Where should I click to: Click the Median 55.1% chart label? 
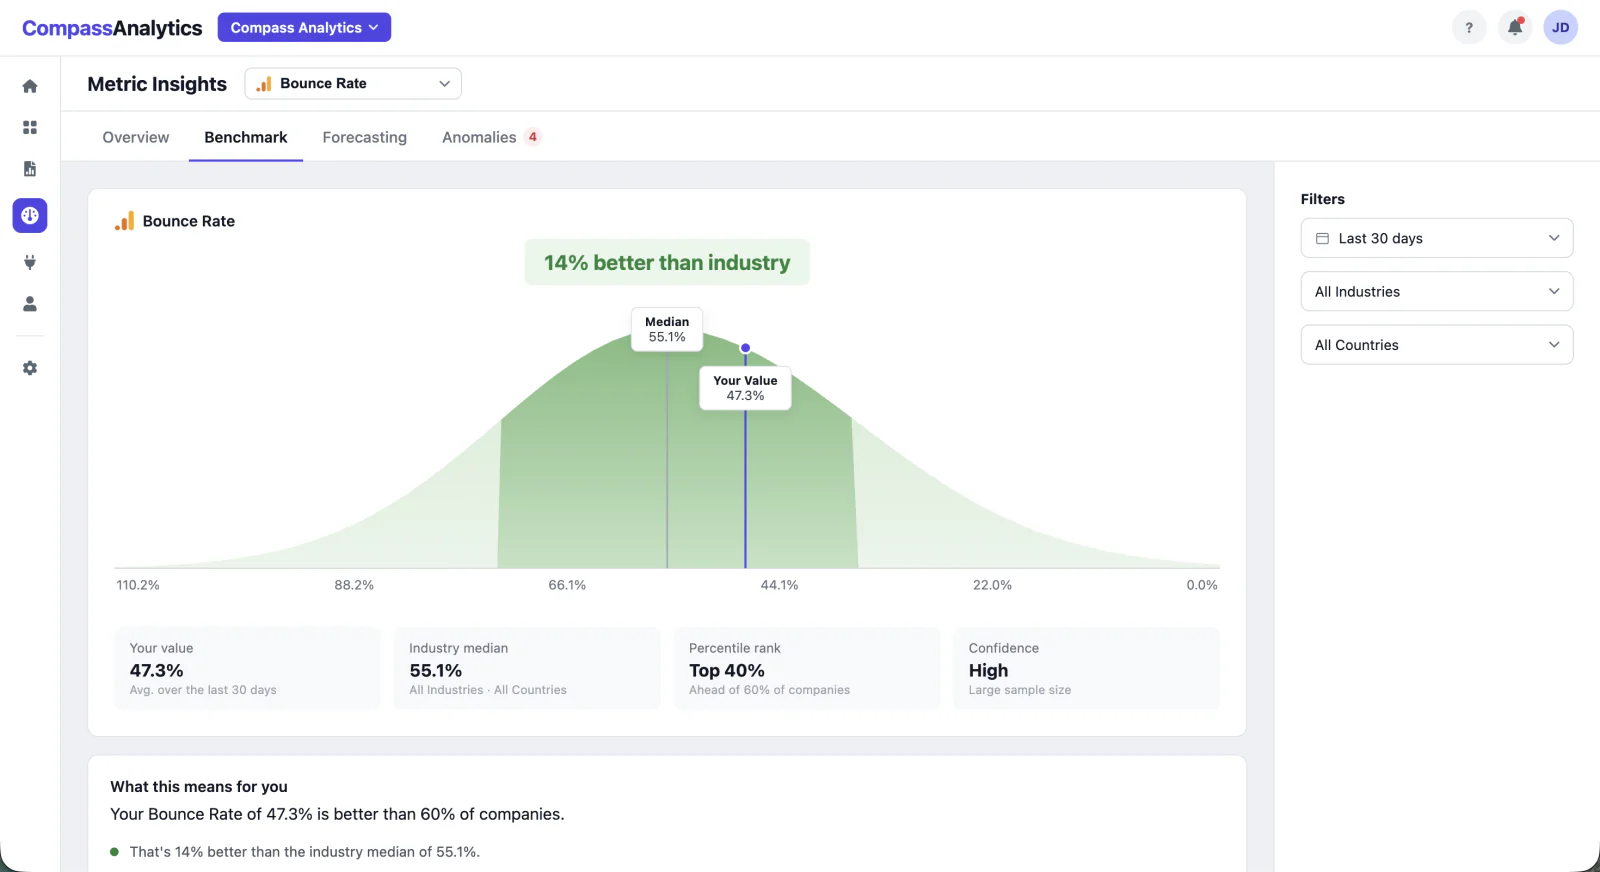tap(667, 329)
